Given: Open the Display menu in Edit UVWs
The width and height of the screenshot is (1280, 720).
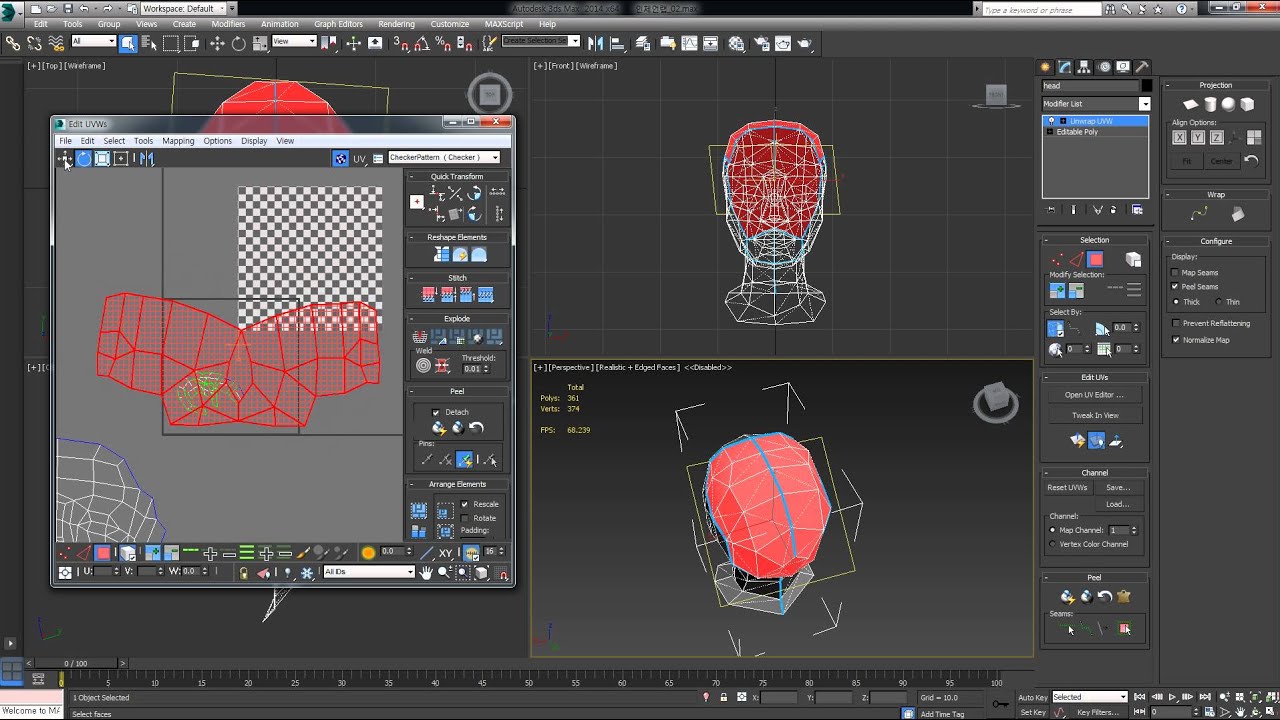Looking at the screenshot, I should tap(254, 141).
